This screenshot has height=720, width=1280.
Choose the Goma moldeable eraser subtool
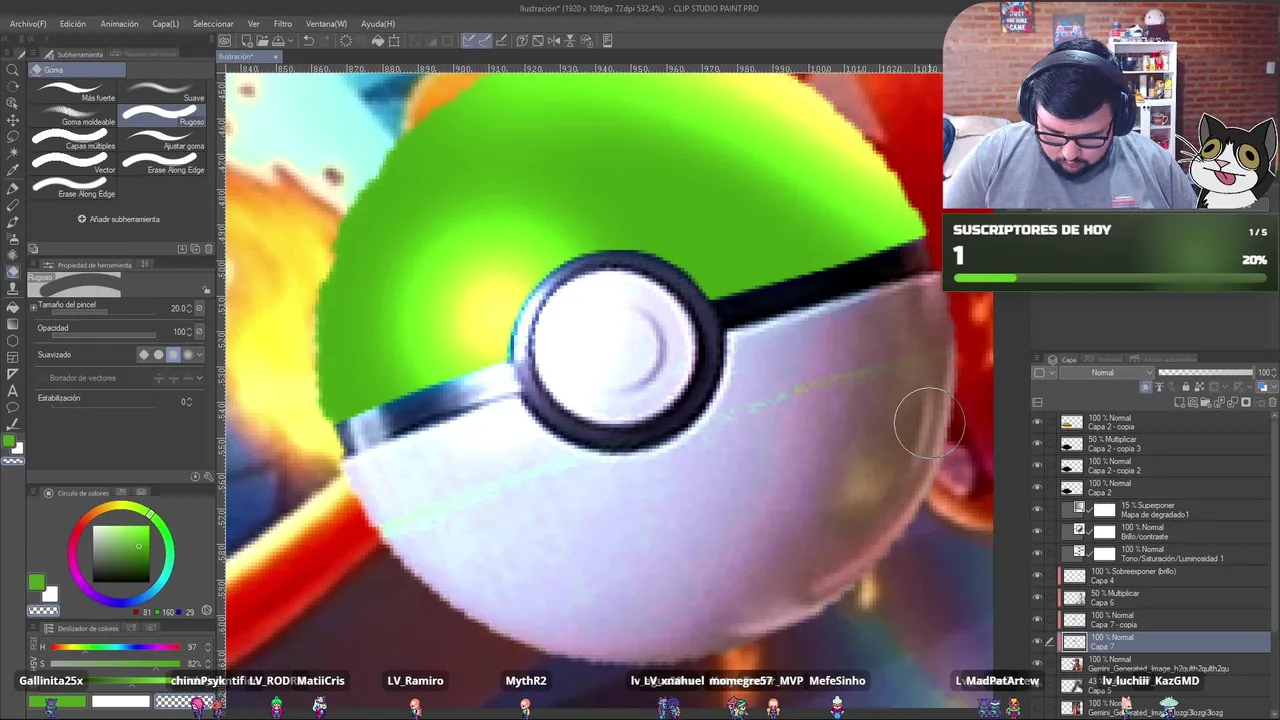coord(73,116)
